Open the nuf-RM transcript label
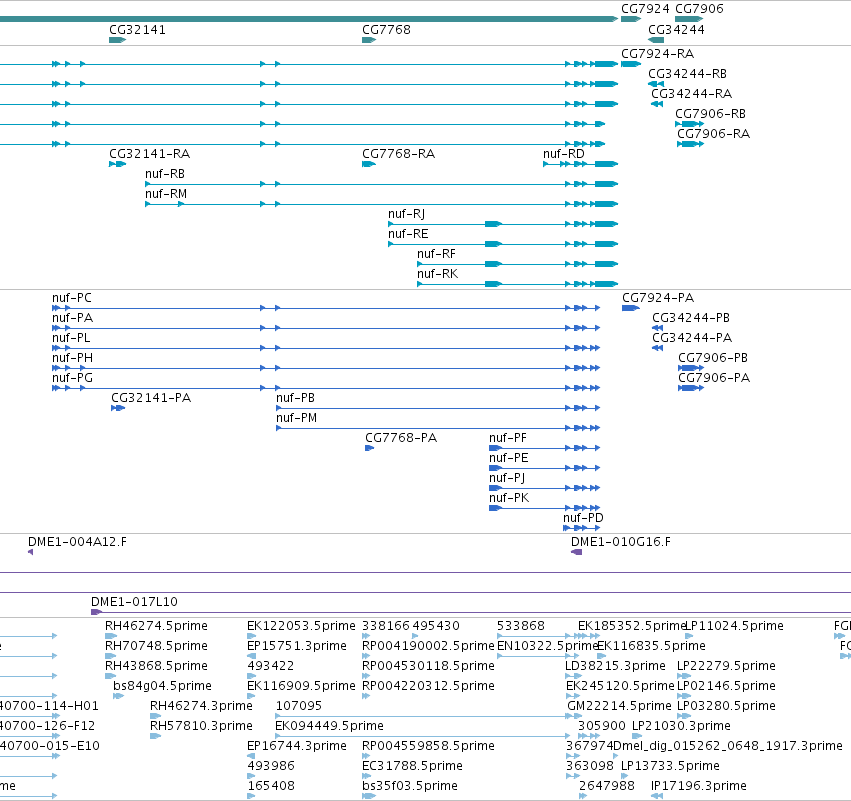 pos(166,194)
